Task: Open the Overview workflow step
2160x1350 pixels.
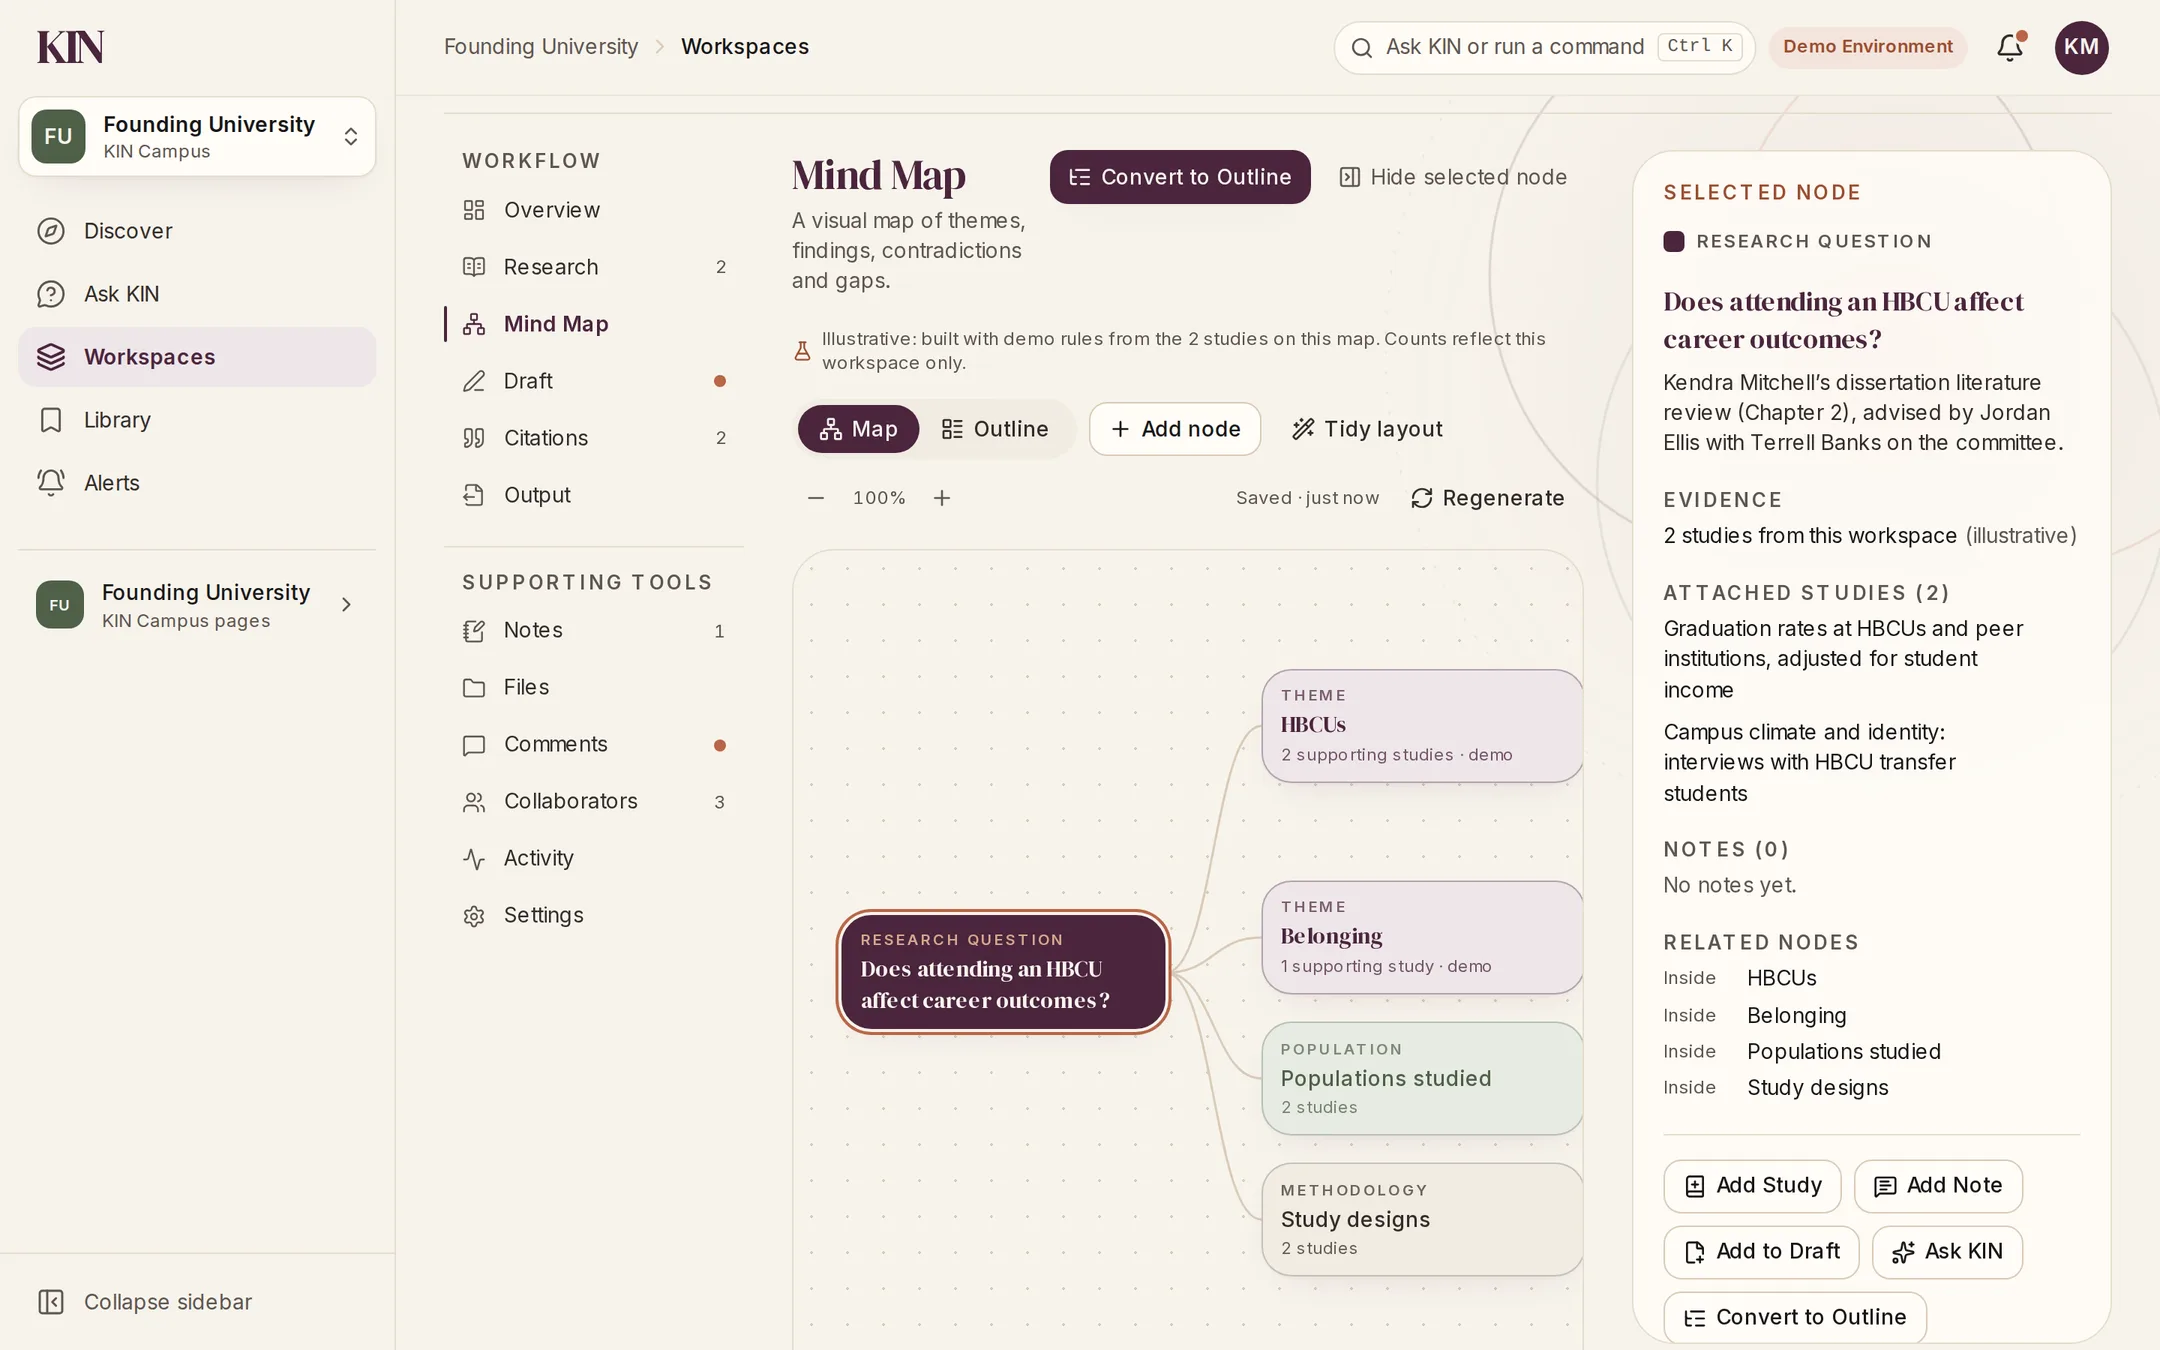Action: [593, 210]
